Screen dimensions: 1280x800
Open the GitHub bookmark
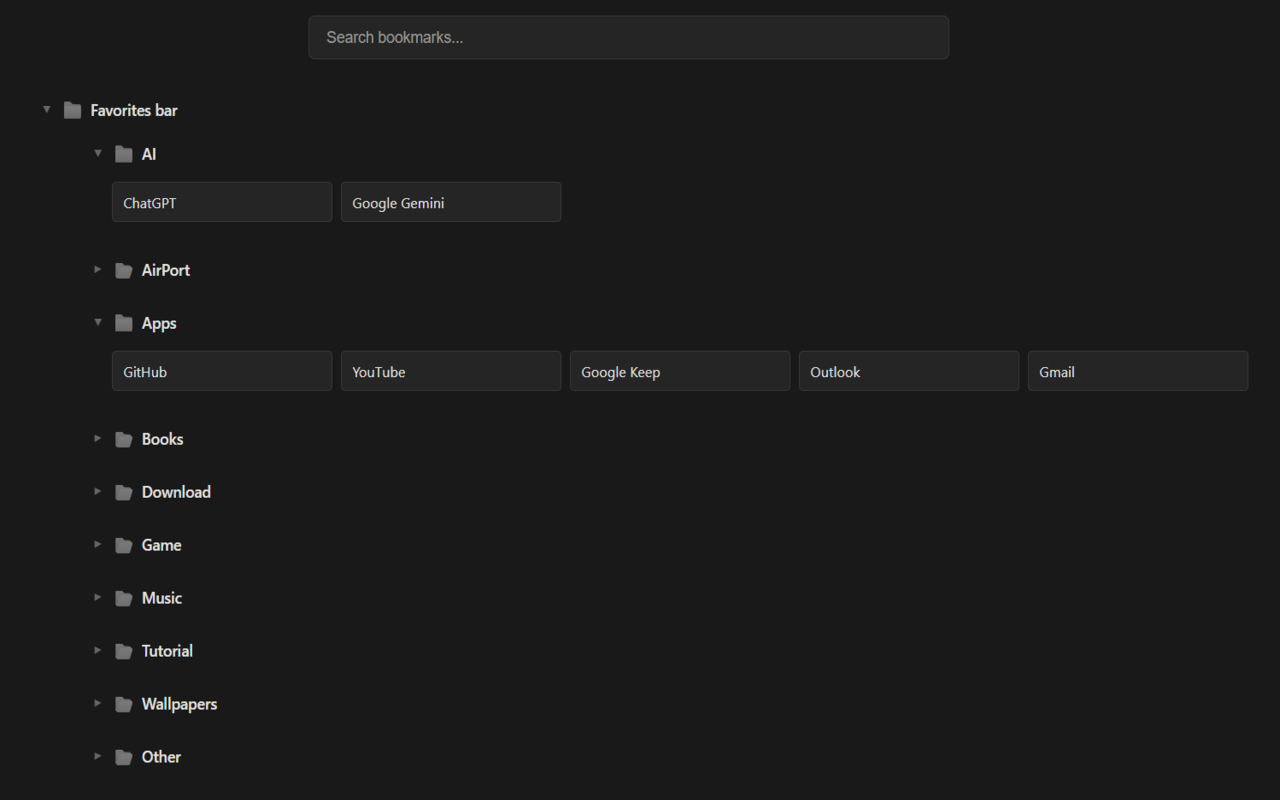(222, 371)
